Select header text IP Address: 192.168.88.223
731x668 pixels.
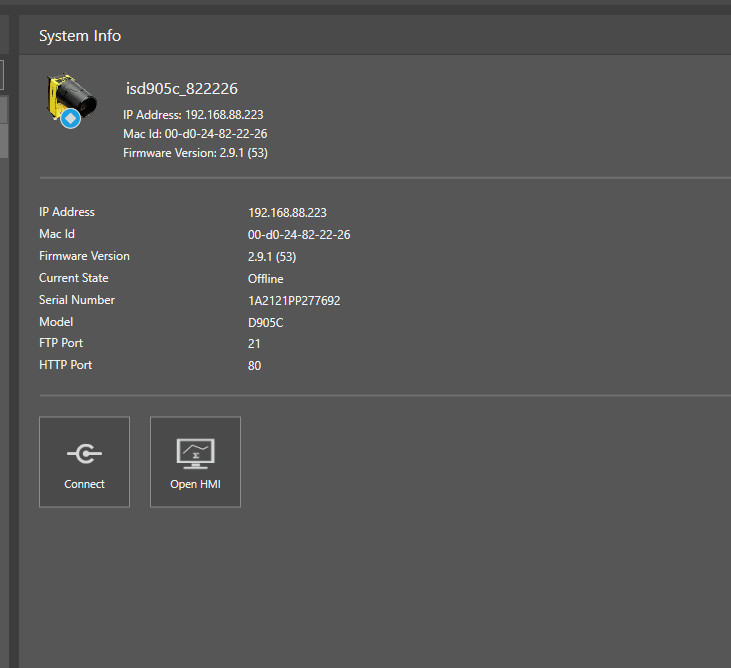(x=193, y=115)
